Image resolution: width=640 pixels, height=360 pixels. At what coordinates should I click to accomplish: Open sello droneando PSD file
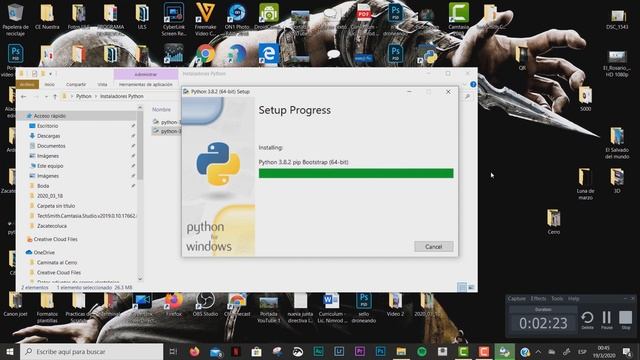tap(363, 308)
